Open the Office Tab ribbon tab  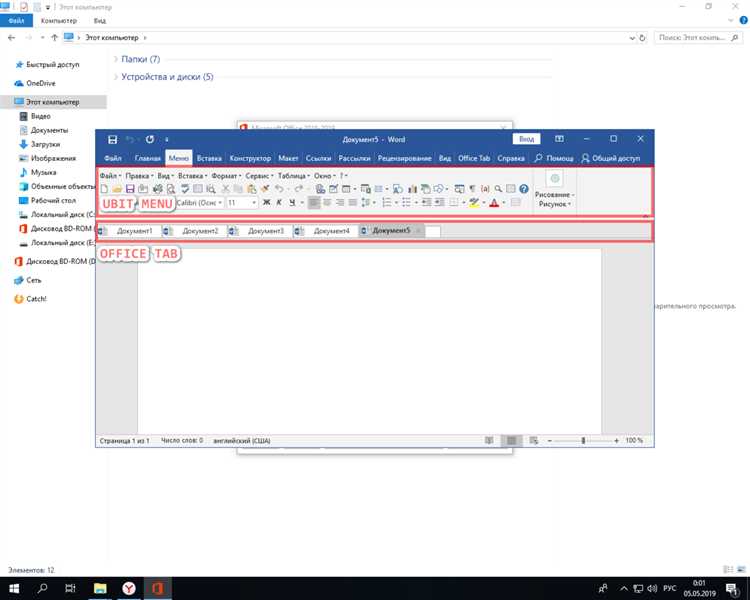(x=473, y=158)
